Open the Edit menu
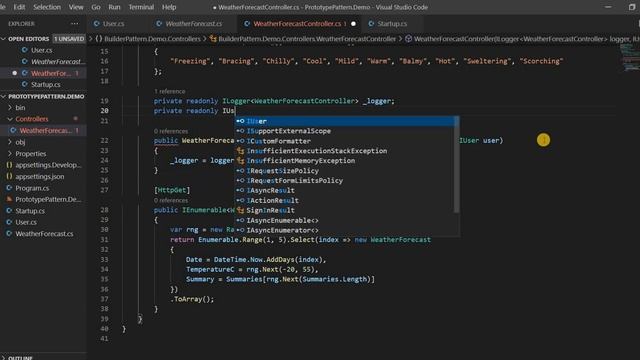 pyautogui.click(x=19, y=7)
